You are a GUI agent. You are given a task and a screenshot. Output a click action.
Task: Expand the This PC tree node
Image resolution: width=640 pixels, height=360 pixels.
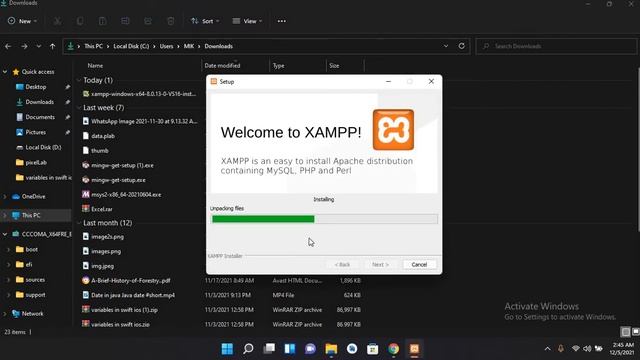(x=5, y=216)
